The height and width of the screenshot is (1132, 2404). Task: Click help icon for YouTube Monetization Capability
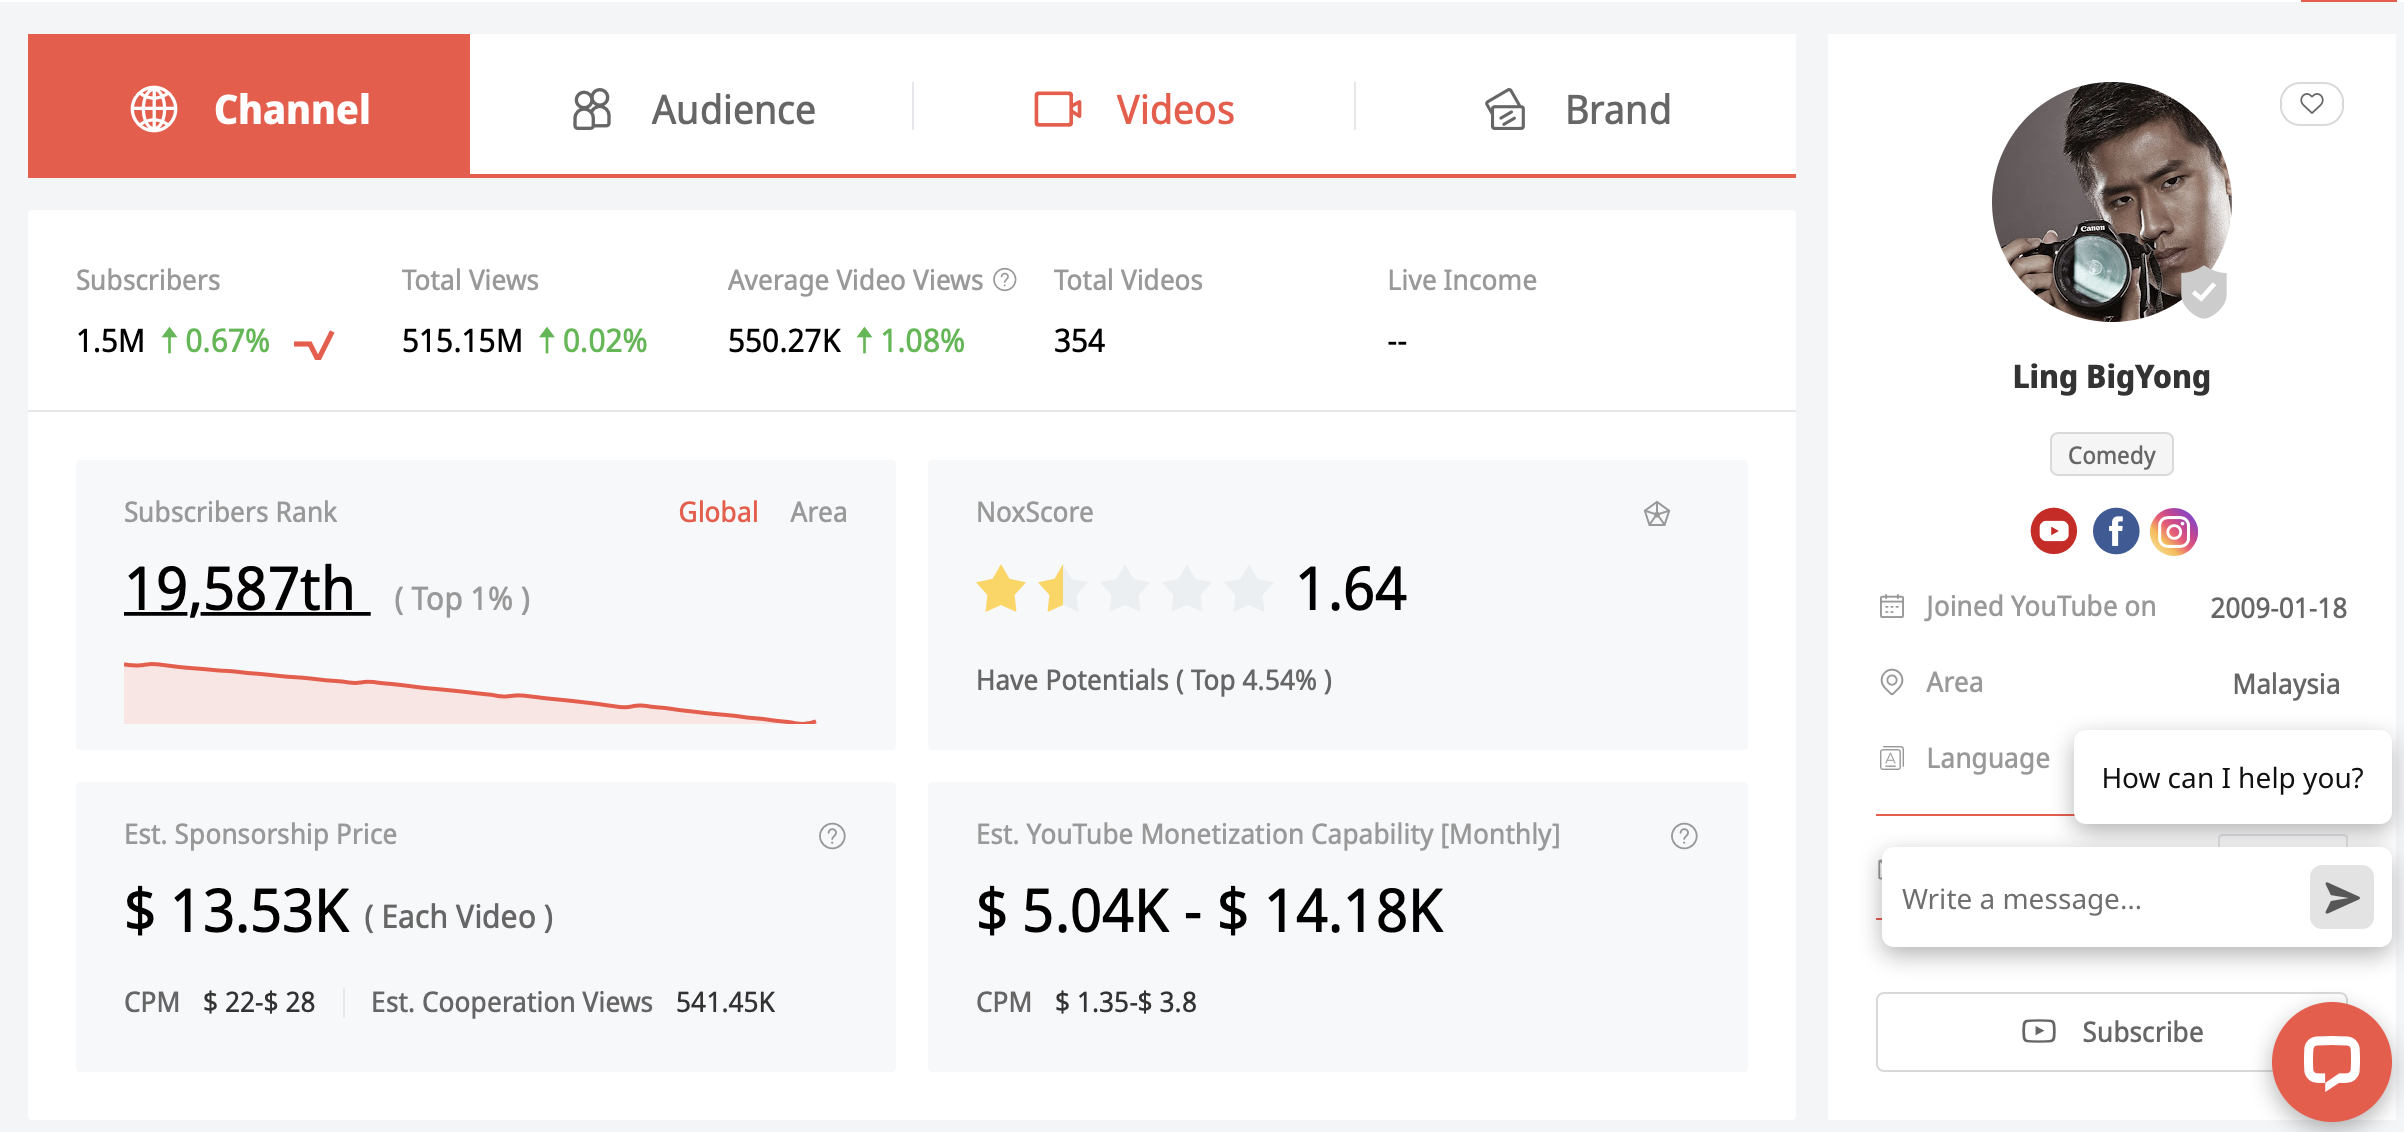point(1684,836)
